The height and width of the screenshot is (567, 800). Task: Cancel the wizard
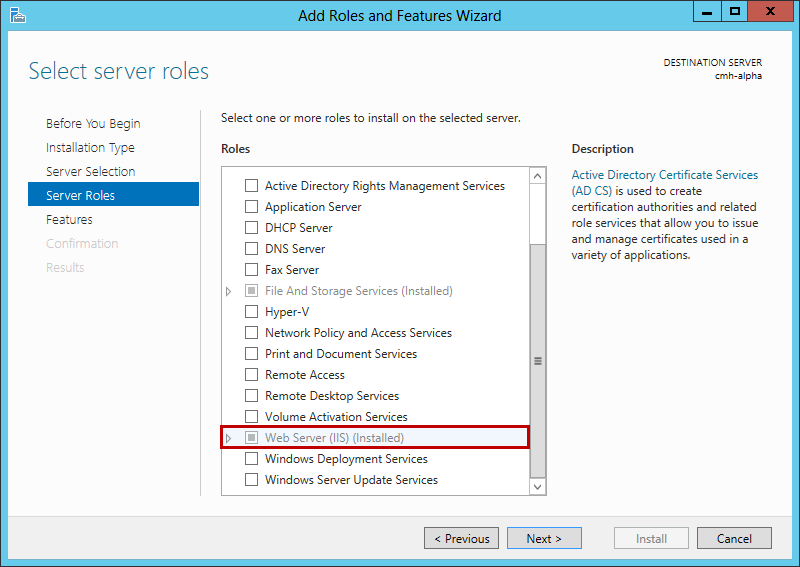click(x=733, y=538)
